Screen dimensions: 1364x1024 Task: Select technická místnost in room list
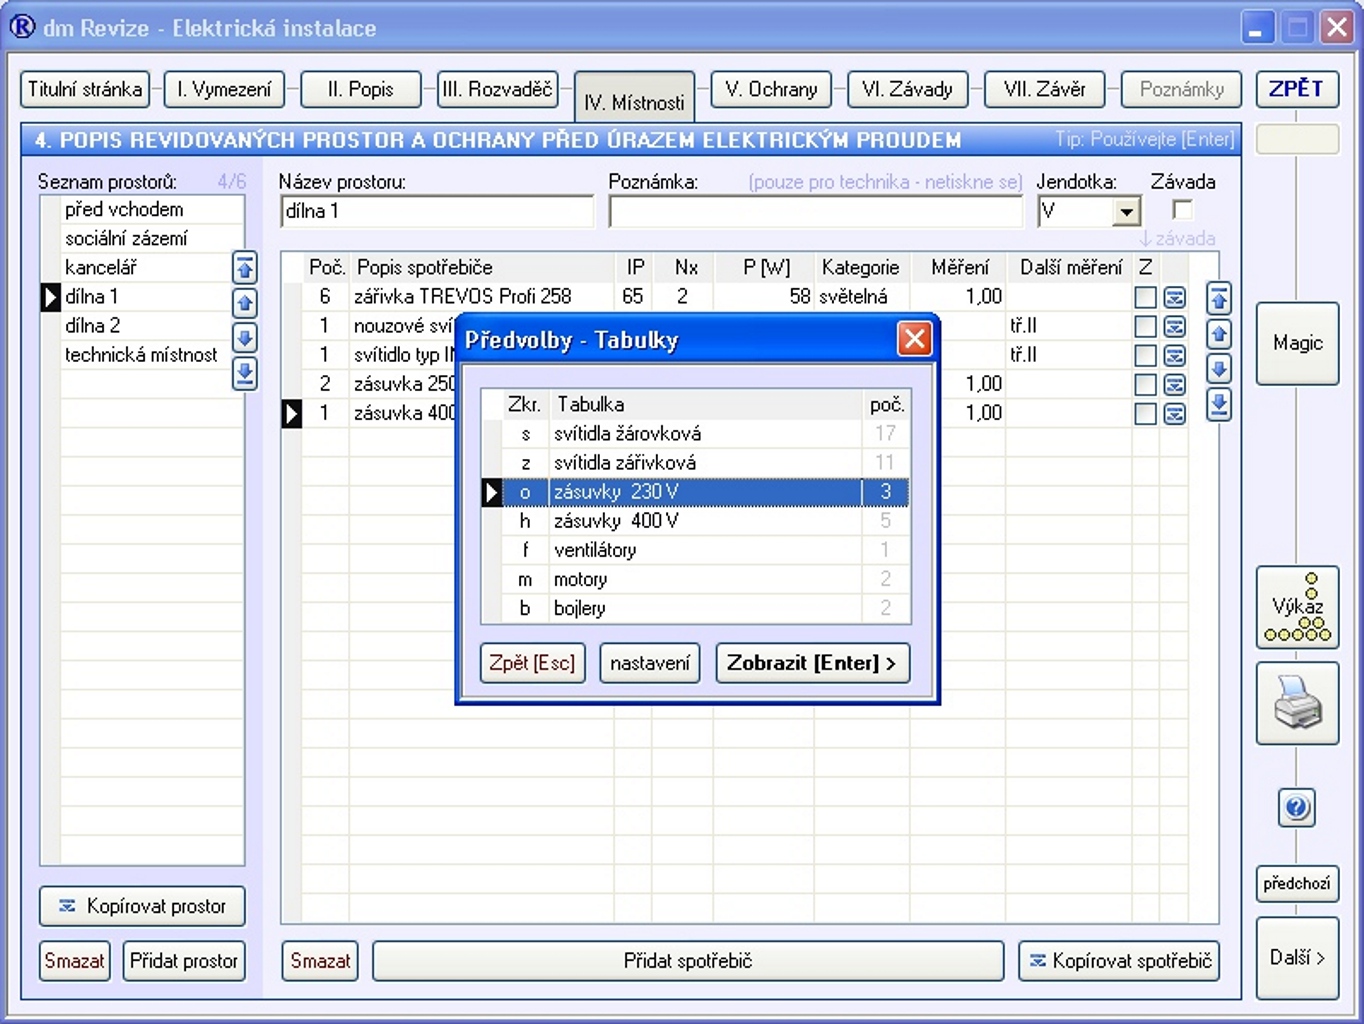pos(140,355)
